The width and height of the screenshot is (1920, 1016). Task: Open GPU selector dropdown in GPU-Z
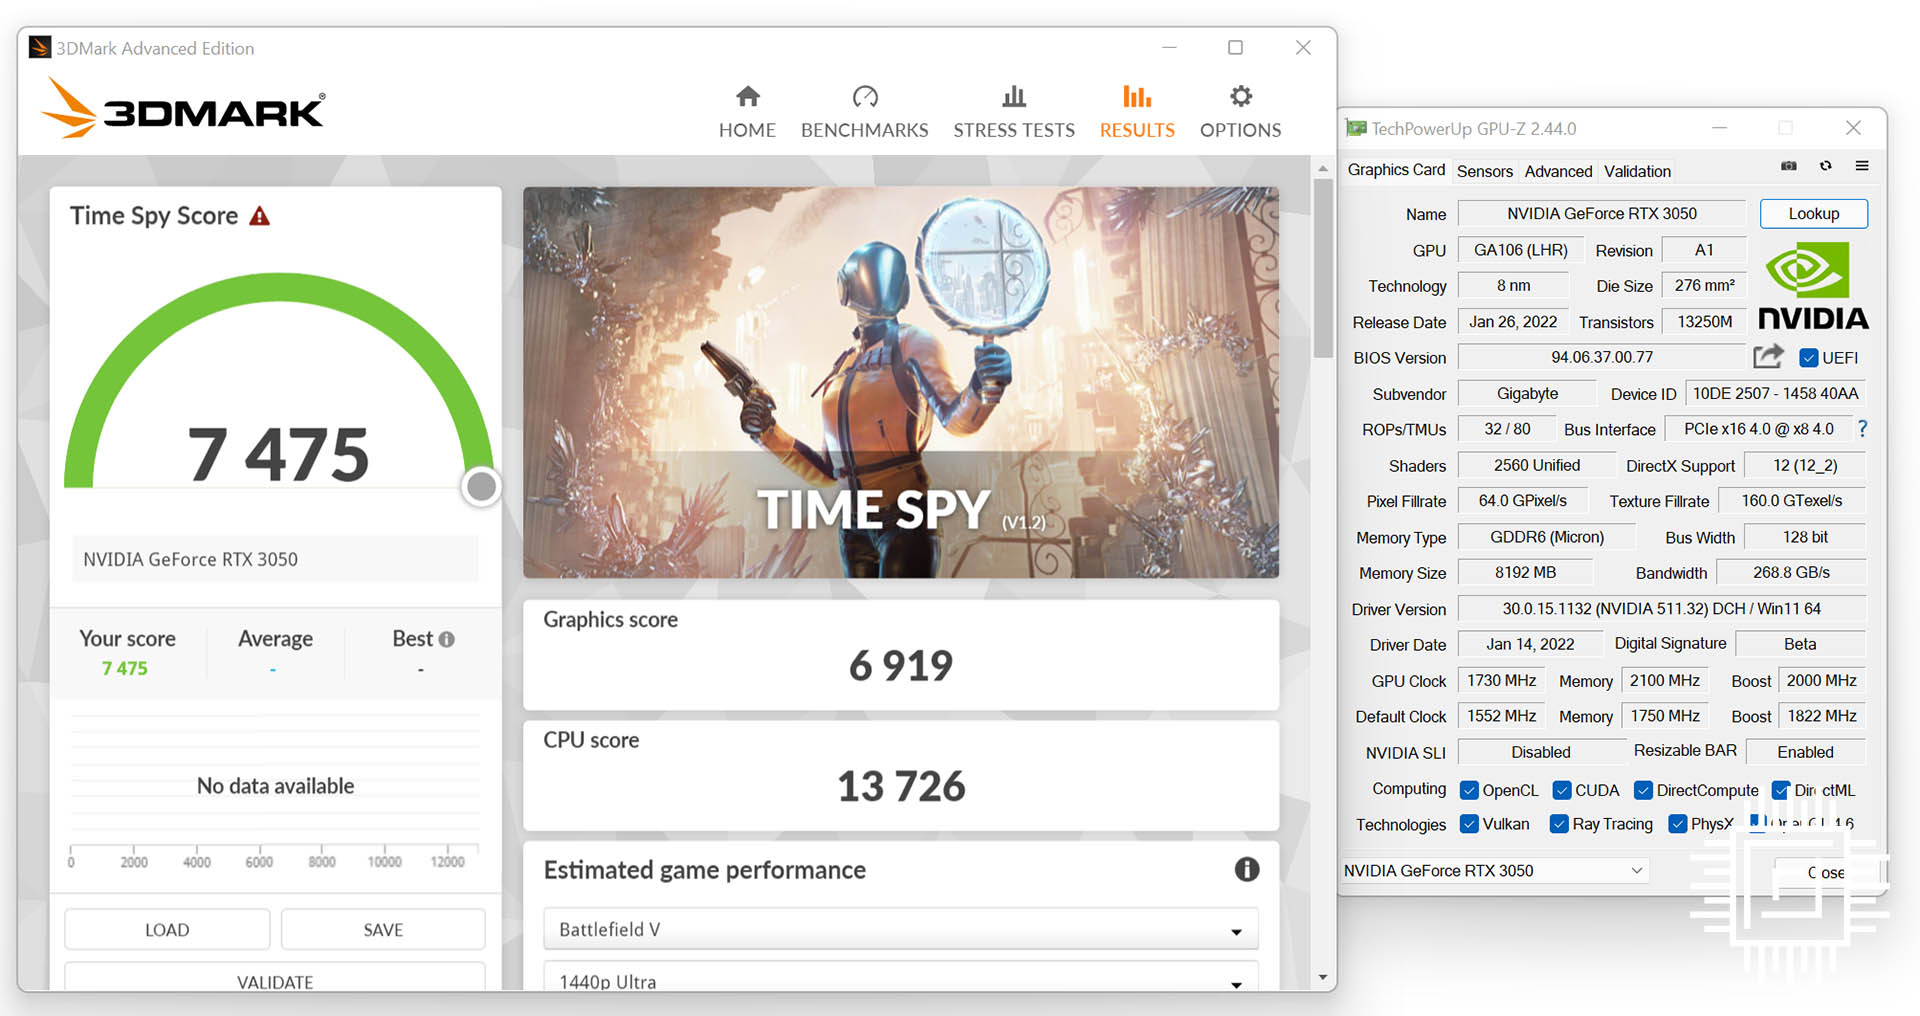(x=1494, y=870)
